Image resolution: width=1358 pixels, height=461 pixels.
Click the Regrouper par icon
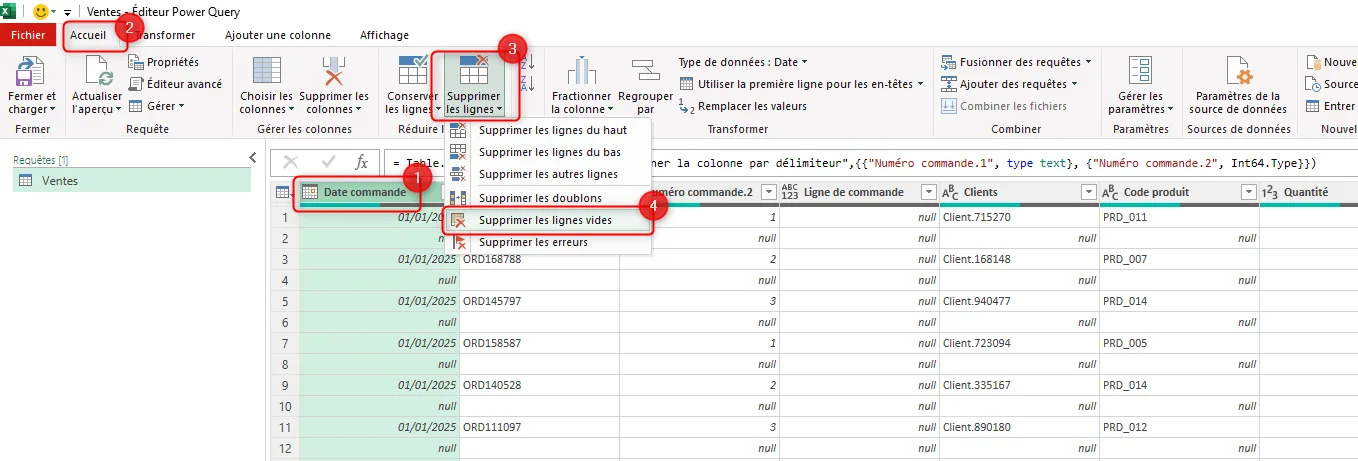pyautogui.click(x=645, y=70)
